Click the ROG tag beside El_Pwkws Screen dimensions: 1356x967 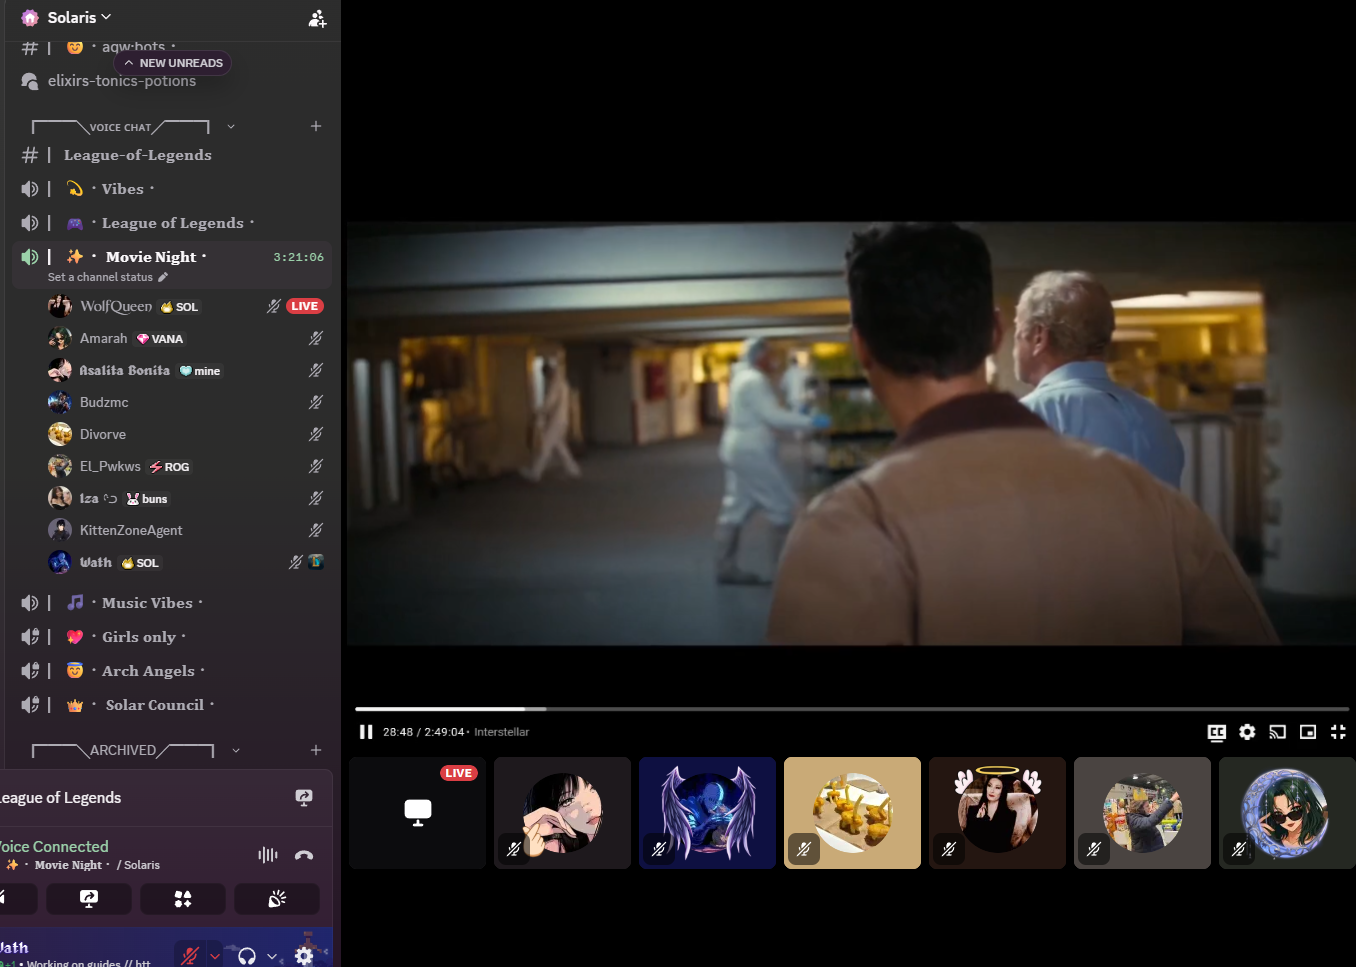[169, 467]
